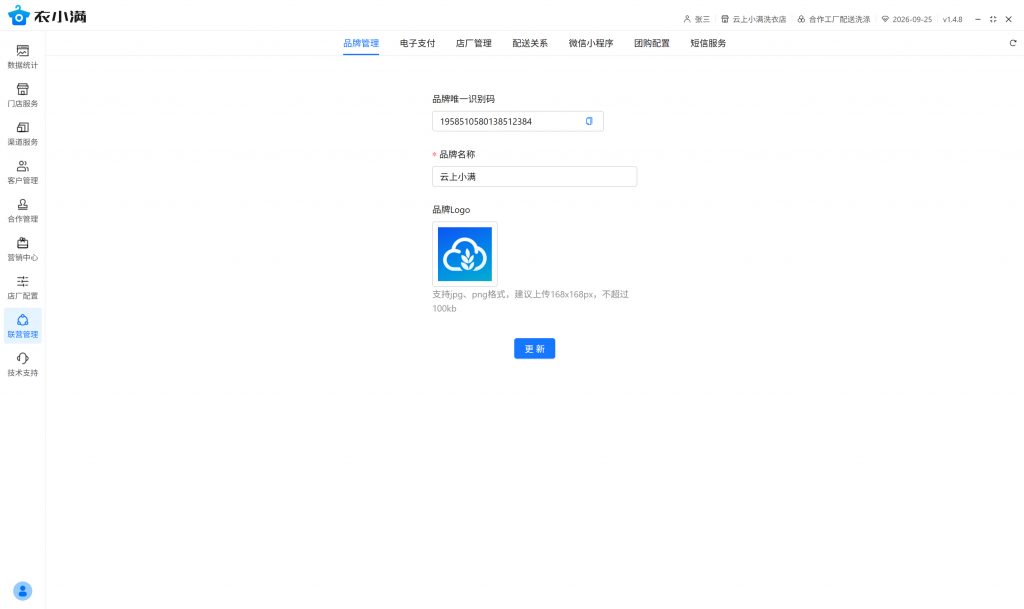Open 合作管理 in the sidebar
This screenshot has width=1024, height=609.
pos(22,210)
